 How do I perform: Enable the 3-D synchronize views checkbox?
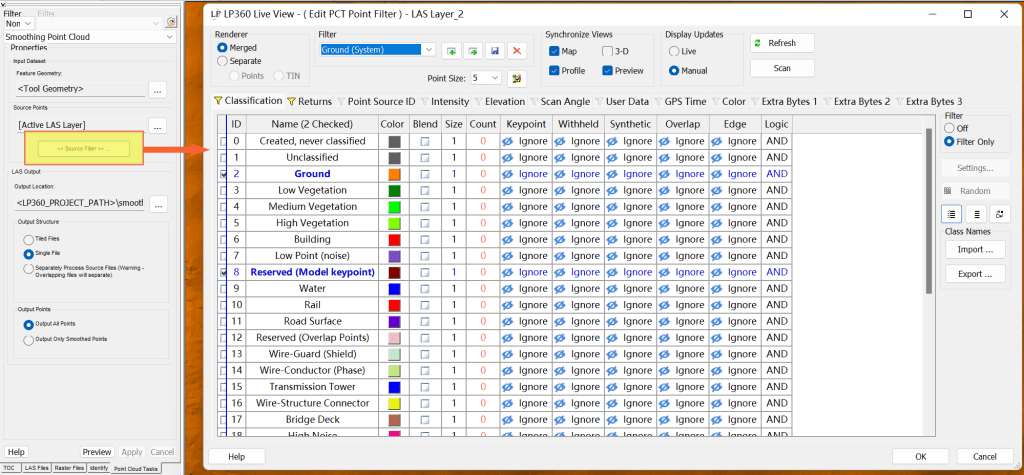[608, 51]
